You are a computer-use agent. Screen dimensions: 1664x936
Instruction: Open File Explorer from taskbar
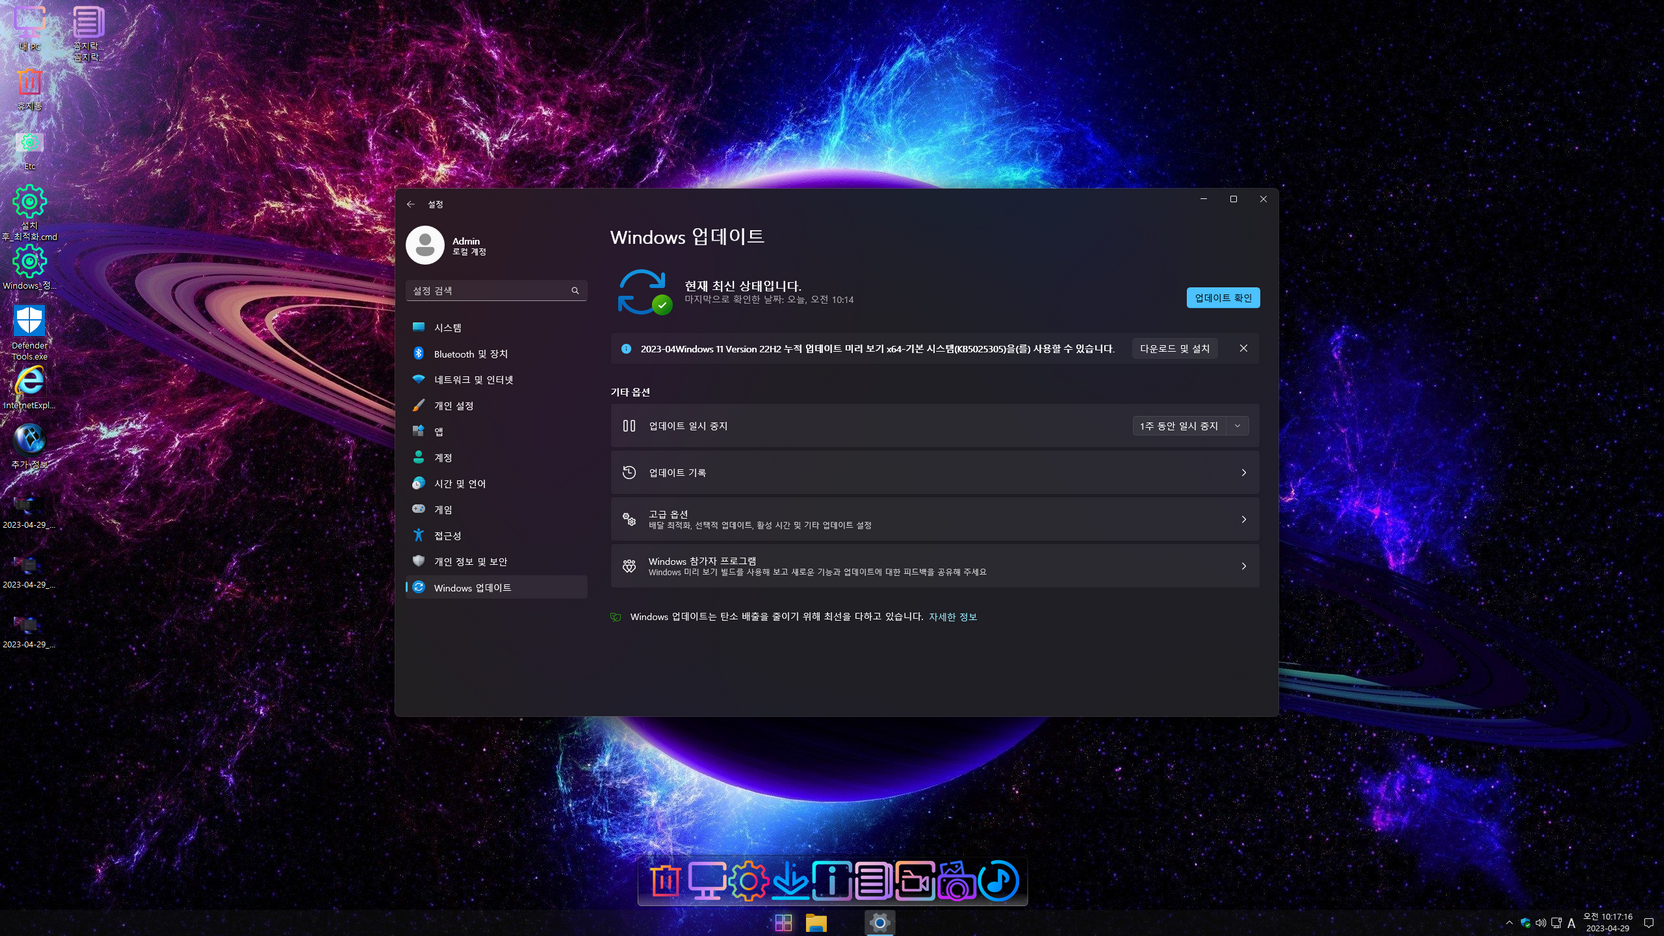[816, 923]
